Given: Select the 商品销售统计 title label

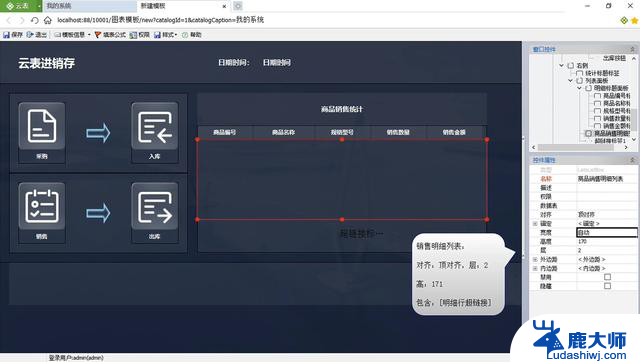Looking at the screenshot, I should [x=342, y=109].
